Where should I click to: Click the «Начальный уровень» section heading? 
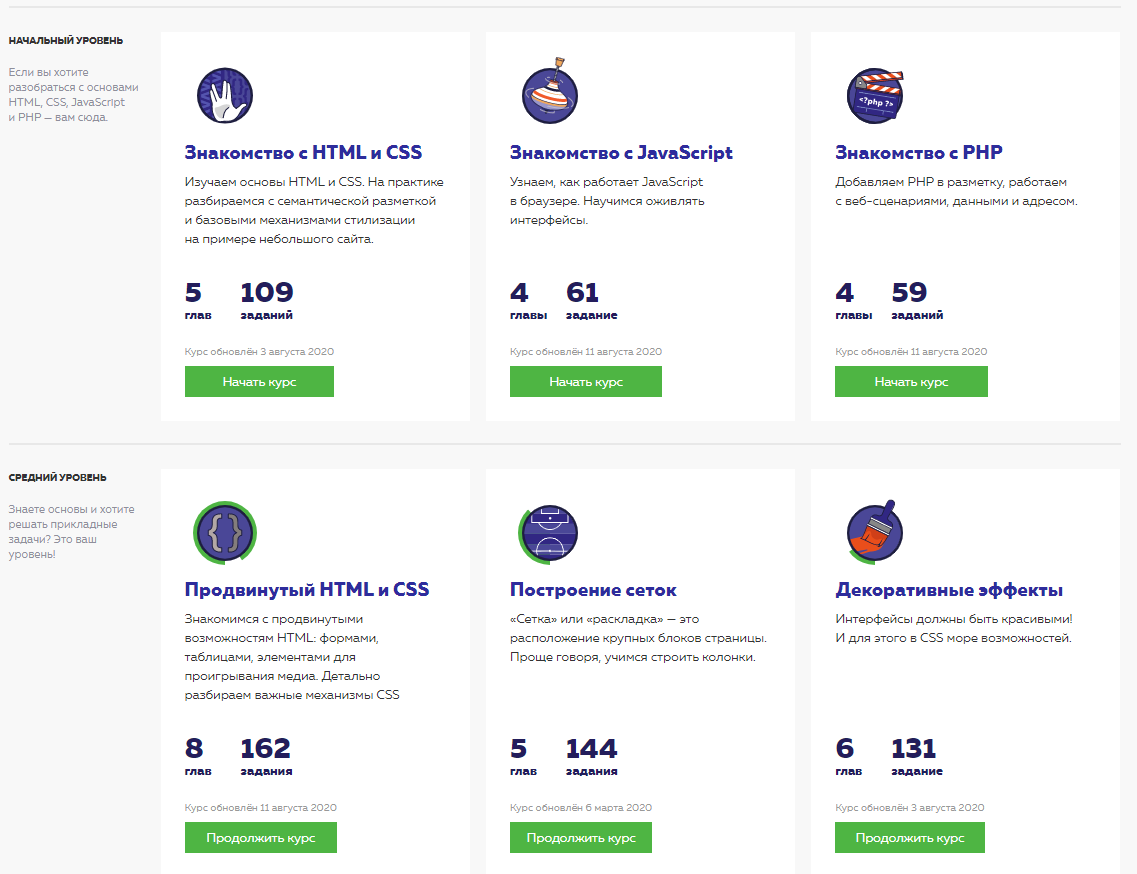click(66, 41)
